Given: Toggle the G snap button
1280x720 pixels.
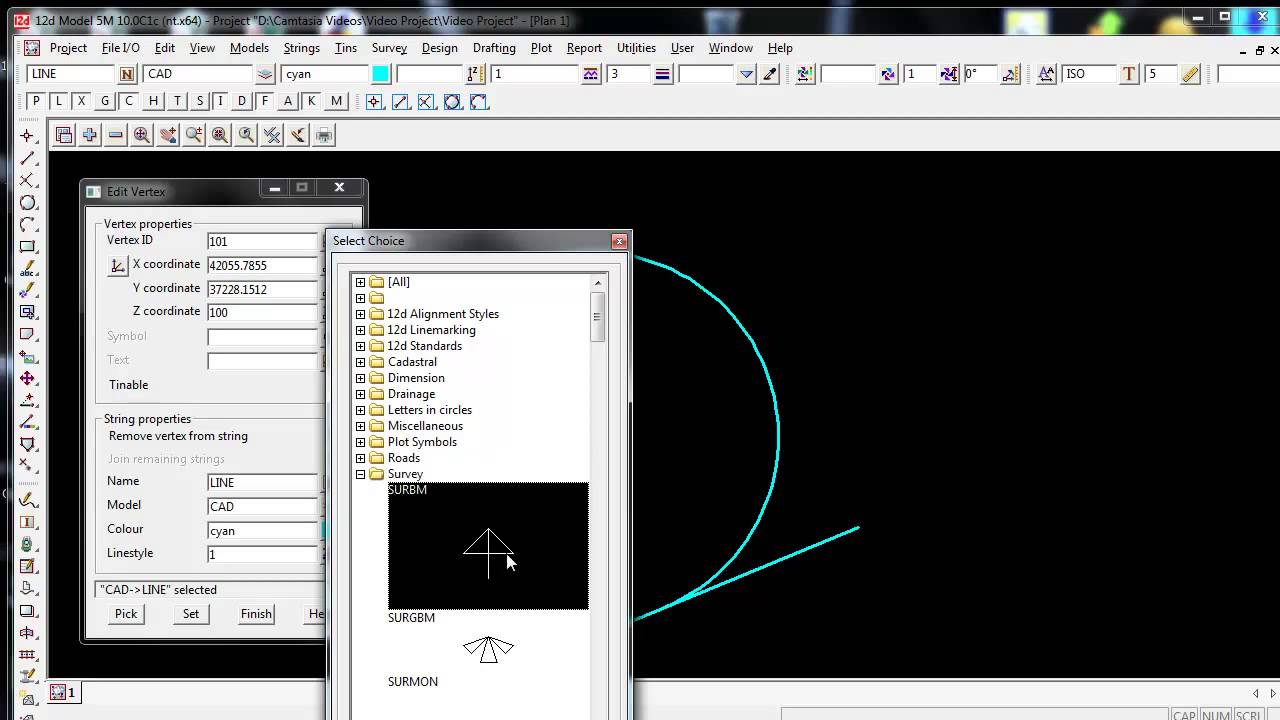Looking at the screenshot, I should point(105,101).
